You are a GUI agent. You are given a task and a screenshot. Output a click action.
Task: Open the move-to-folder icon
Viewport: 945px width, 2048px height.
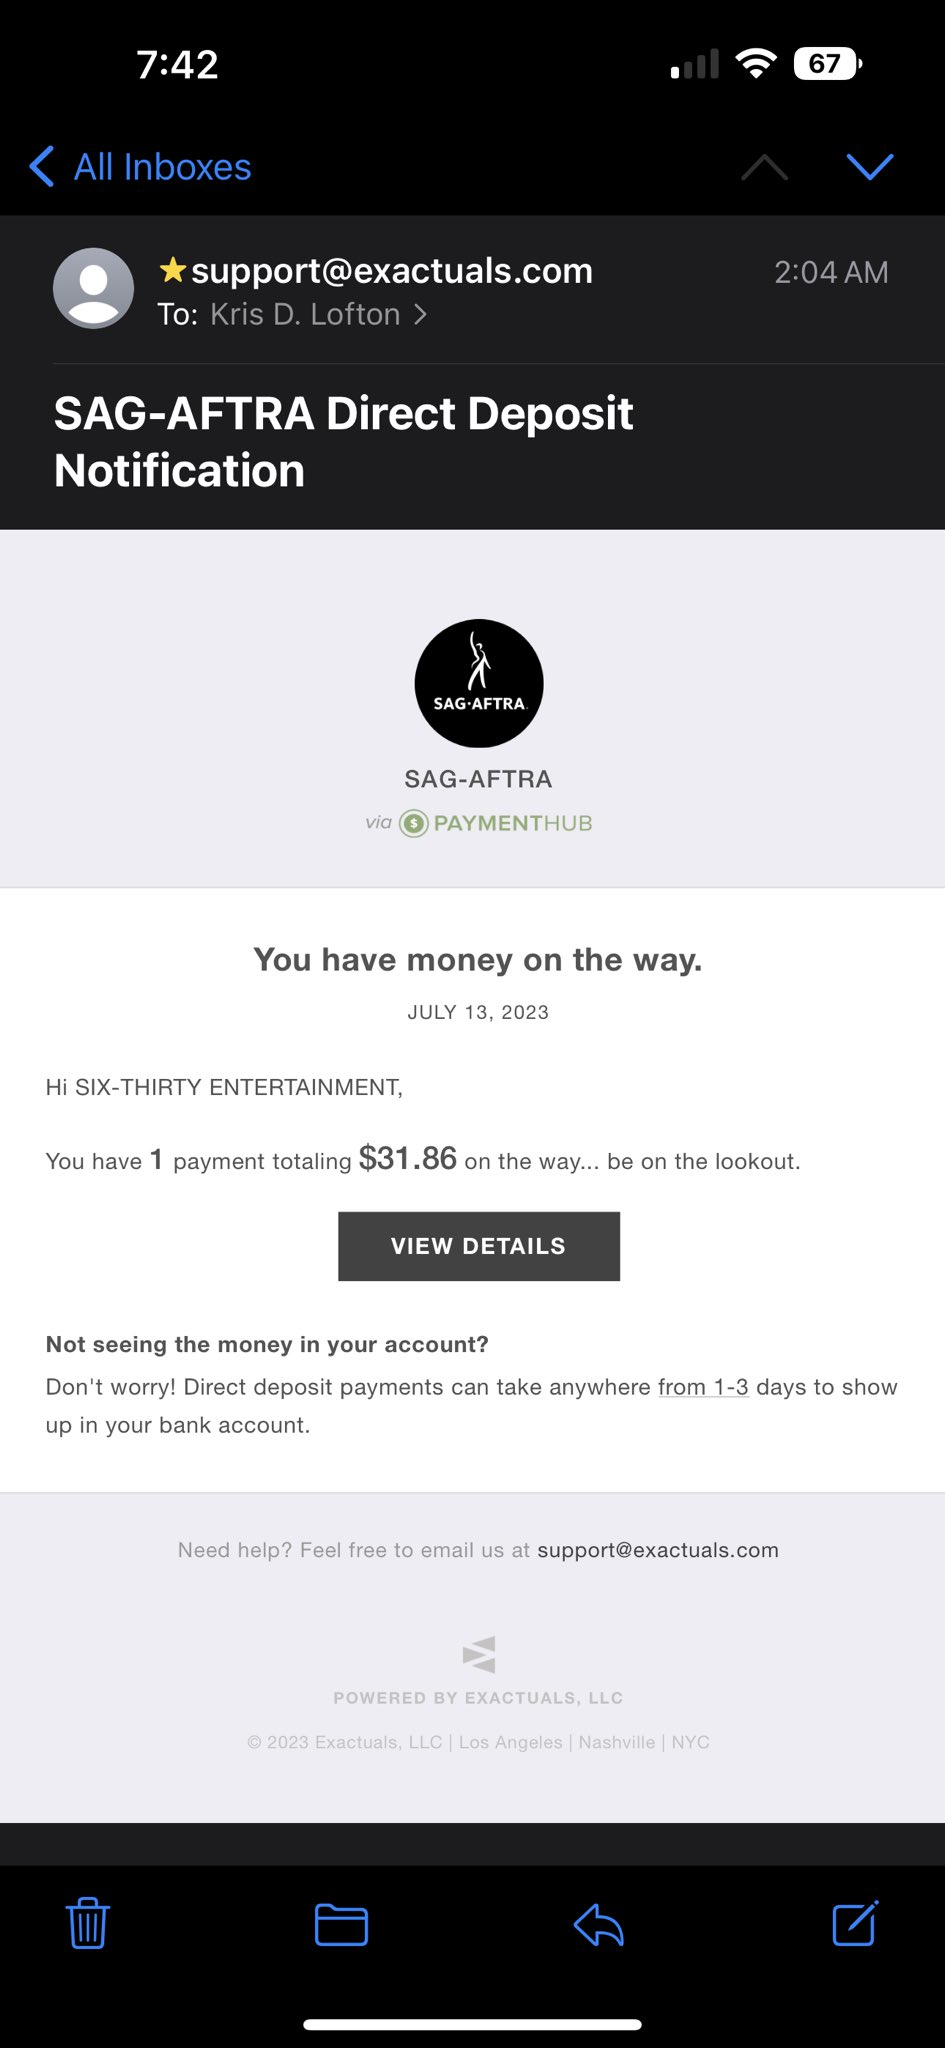pyautogui.click(x=341, y=1925)
